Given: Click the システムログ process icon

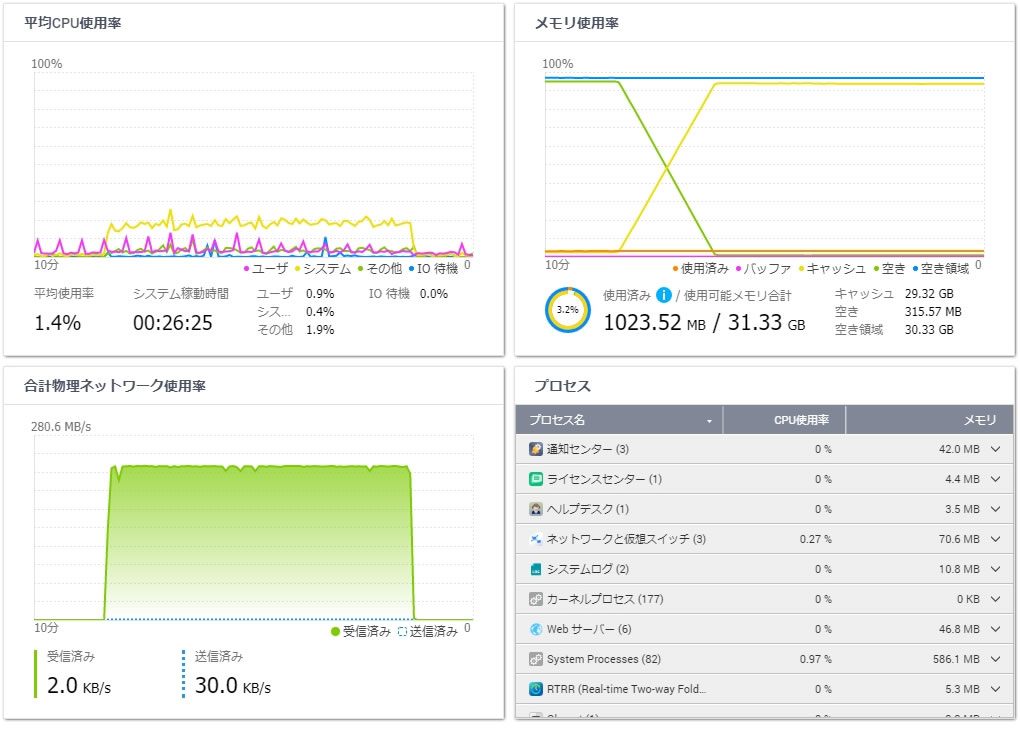Looking at the screenshot, I should coord(536,569).
